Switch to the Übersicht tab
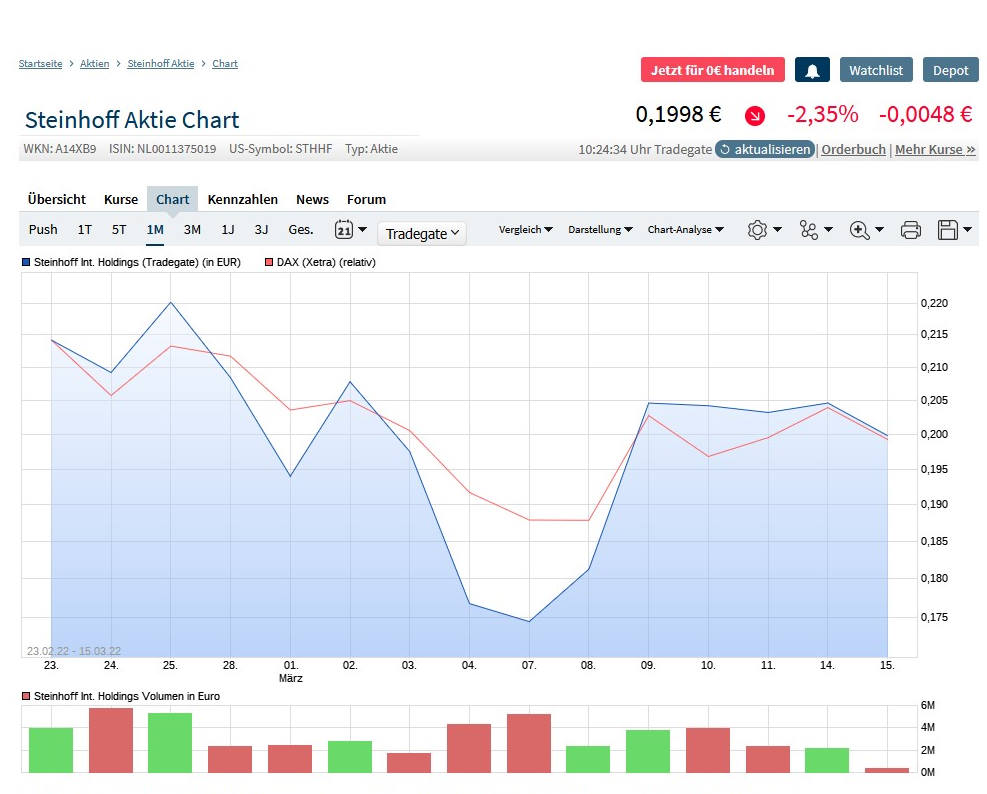The image size is (987, 794). [x=57, y=199]
